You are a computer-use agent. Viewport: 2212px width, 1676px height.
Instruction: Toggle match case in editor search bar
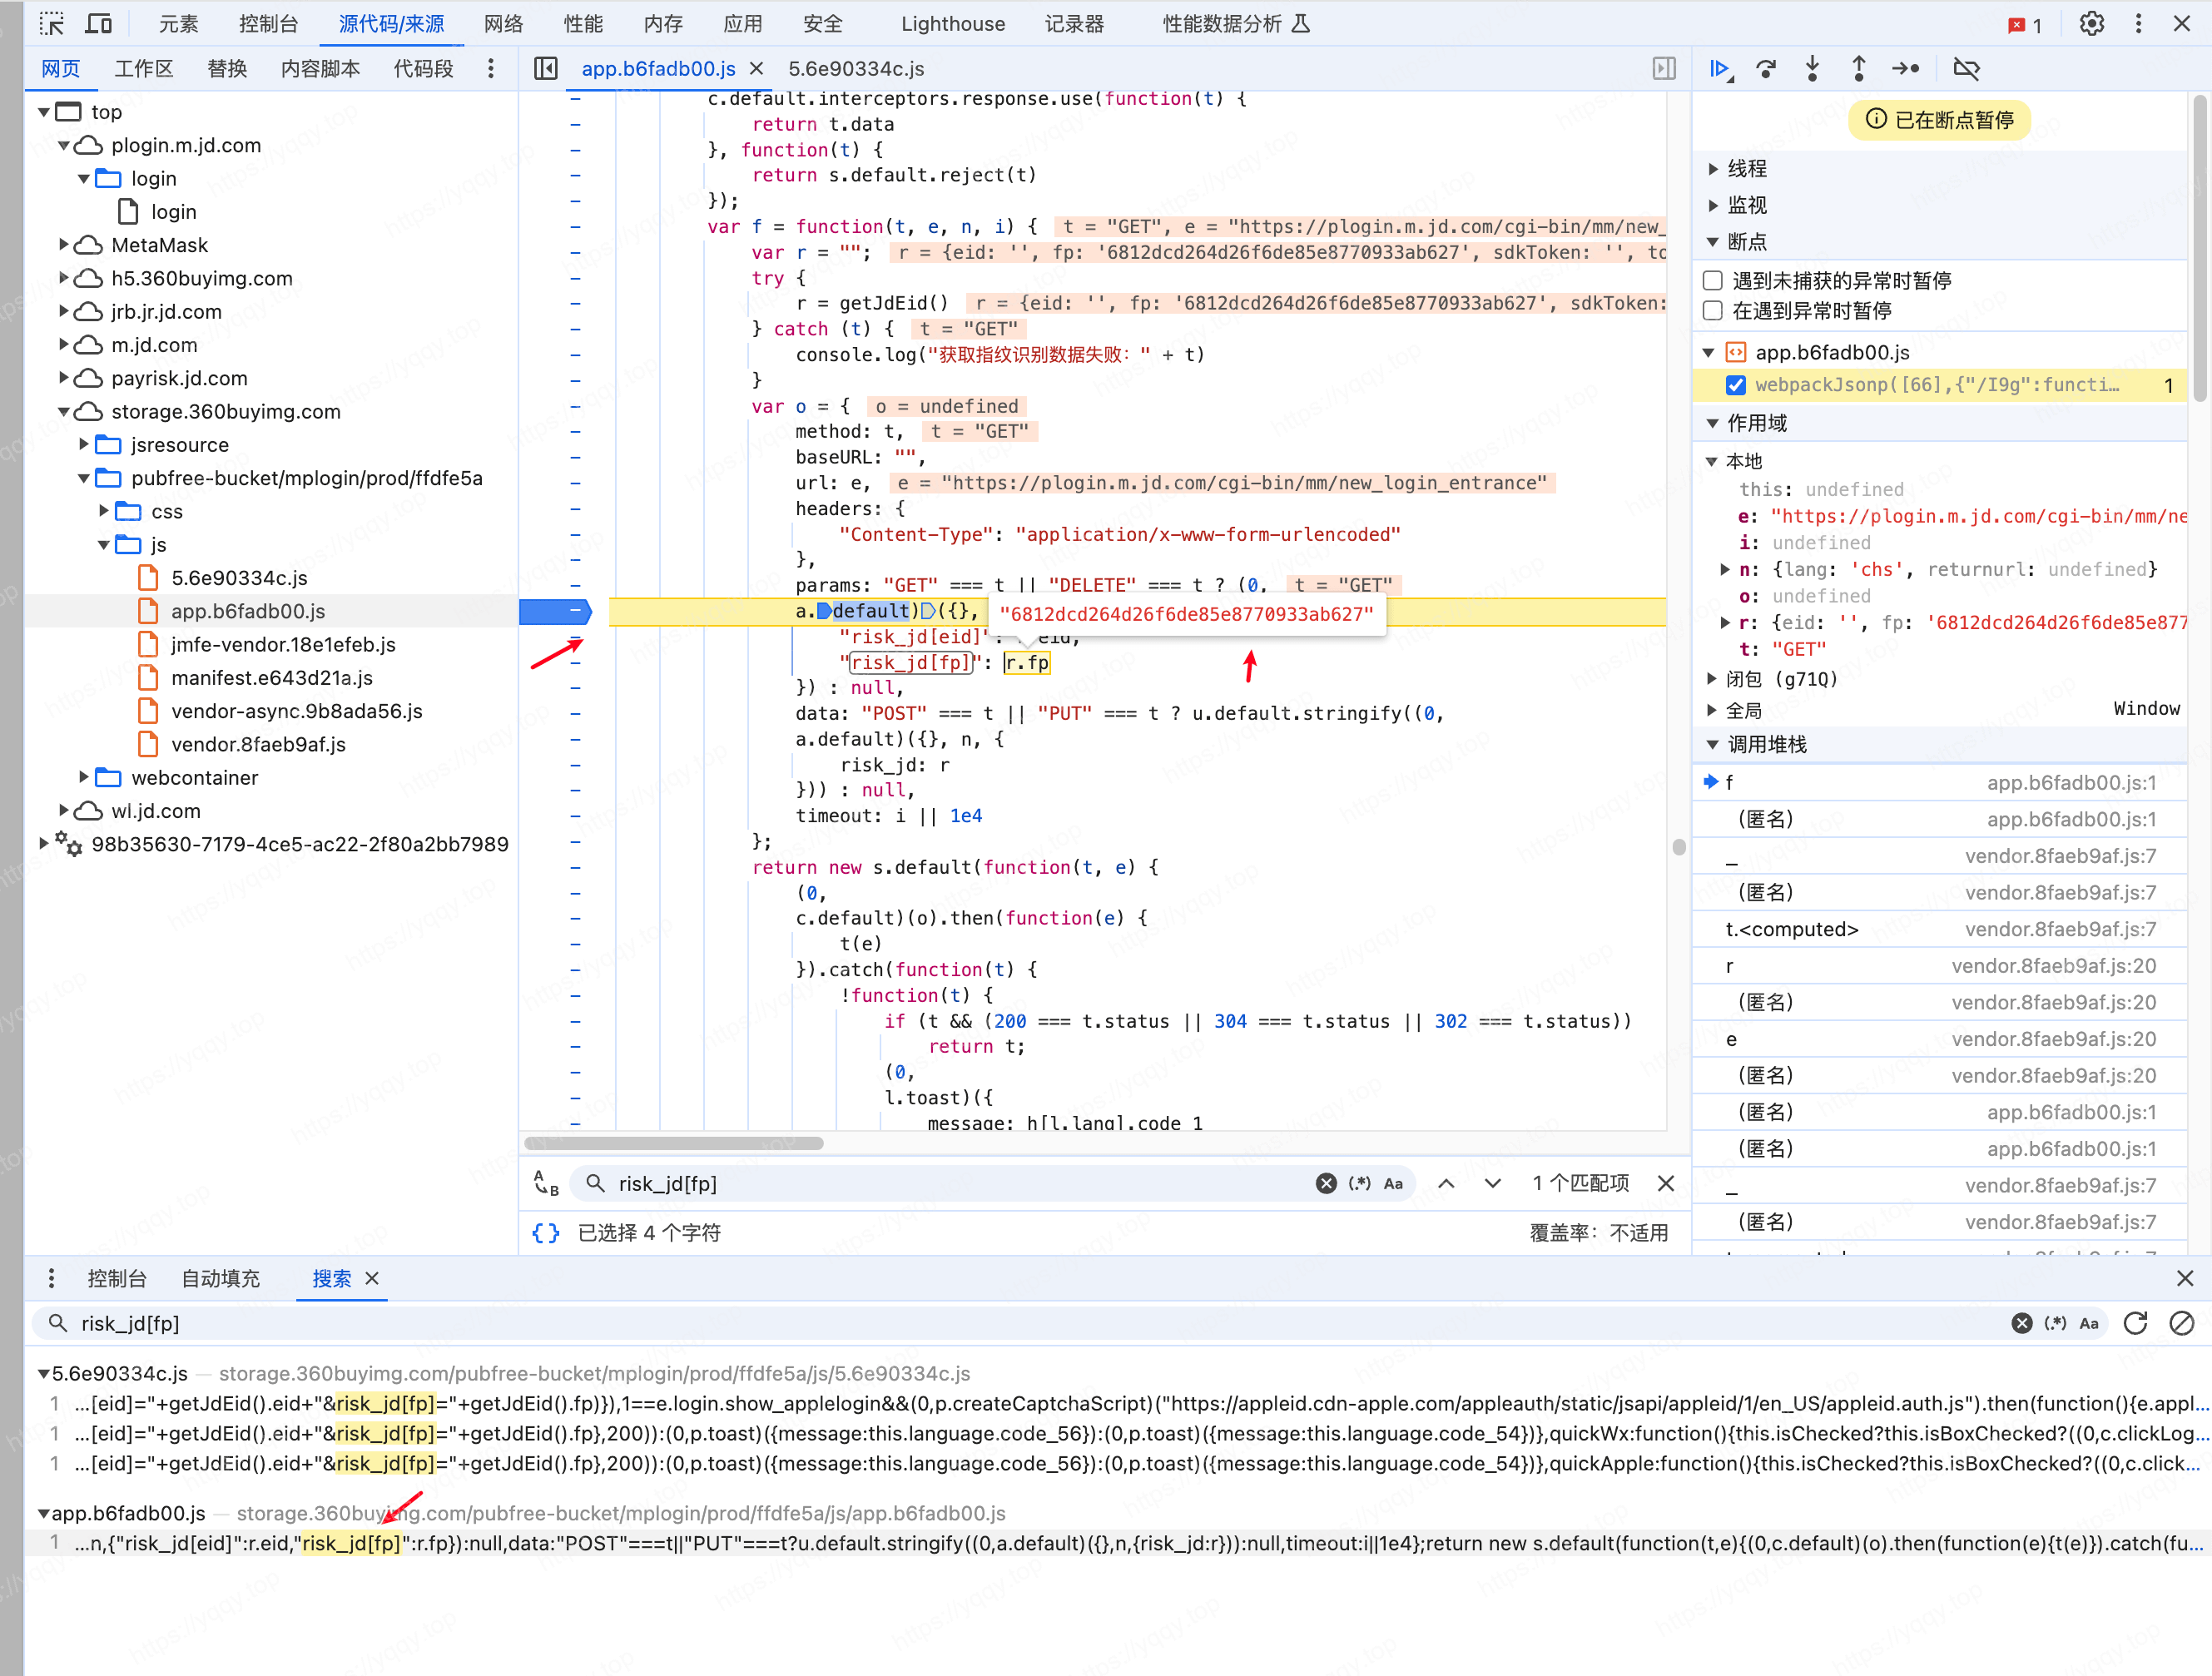click(1393, 1183)
